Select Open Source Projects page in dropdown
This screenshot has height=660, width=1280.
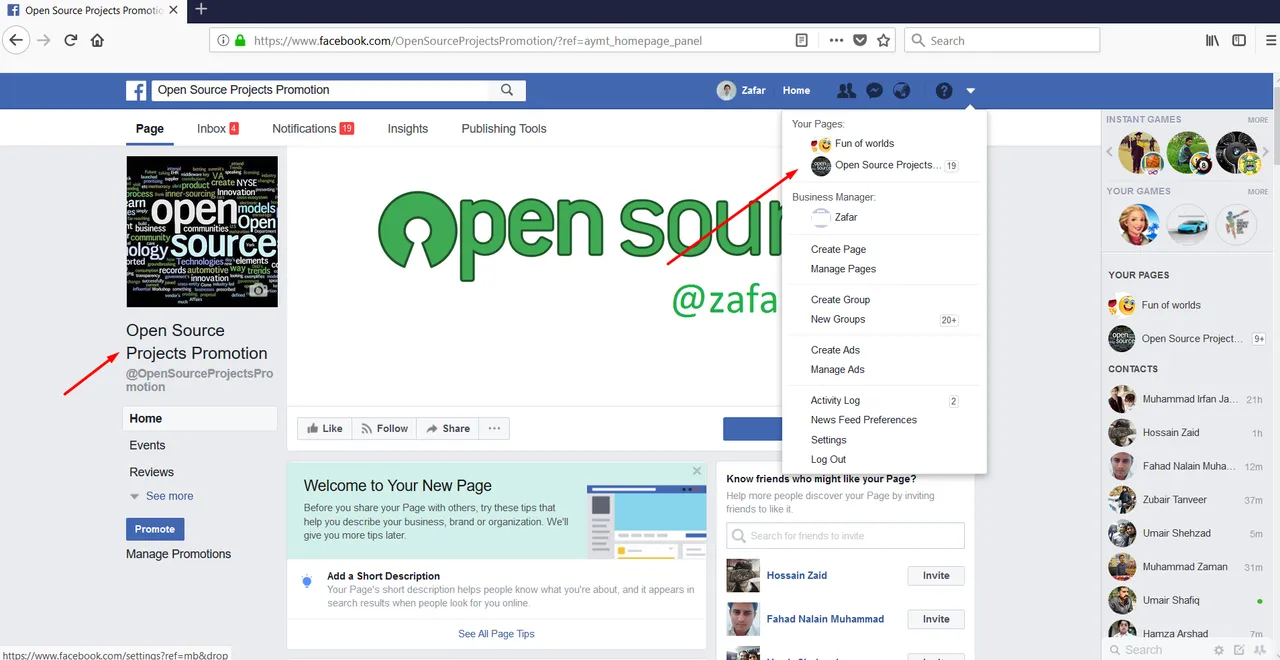[x=884, y=165]
